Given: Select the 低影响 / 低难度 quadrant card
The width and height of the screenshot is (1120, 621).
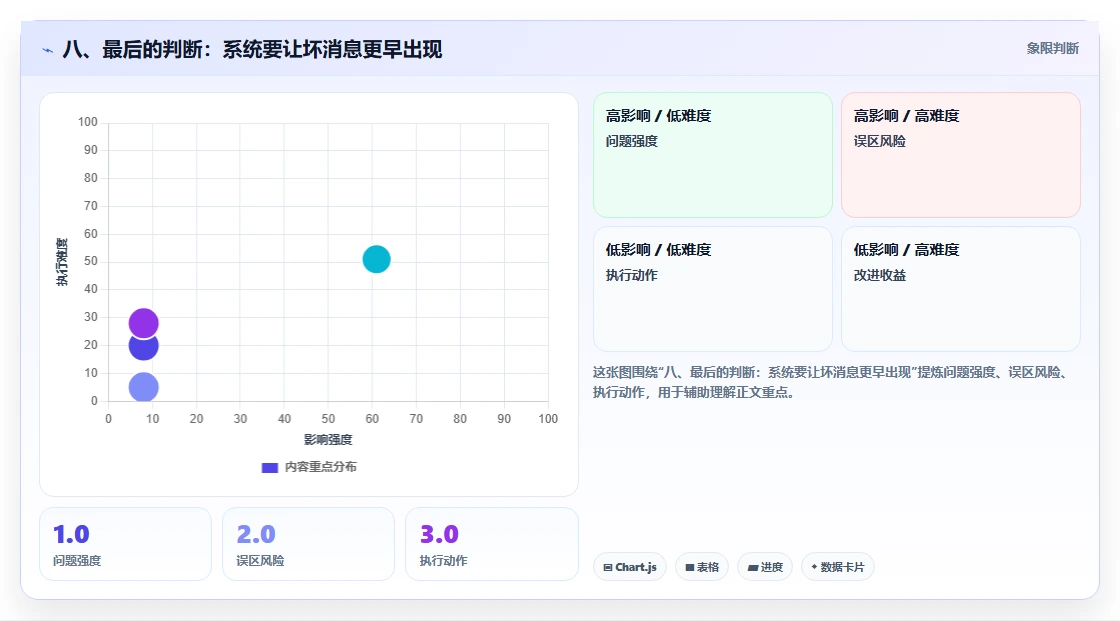Looking at the screenshot, I should tap(713, 289).
